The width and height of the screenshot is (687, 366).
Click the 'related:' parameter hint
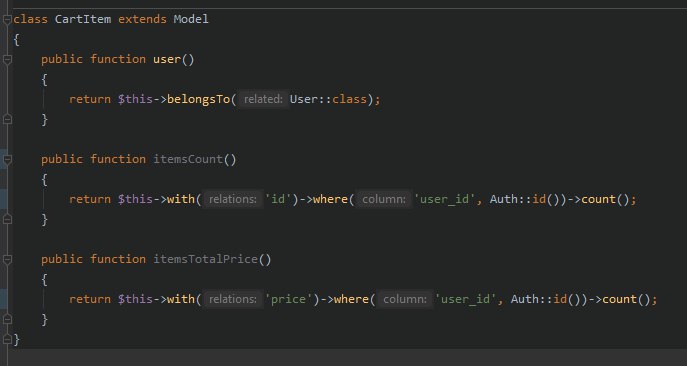click(263, 99)
